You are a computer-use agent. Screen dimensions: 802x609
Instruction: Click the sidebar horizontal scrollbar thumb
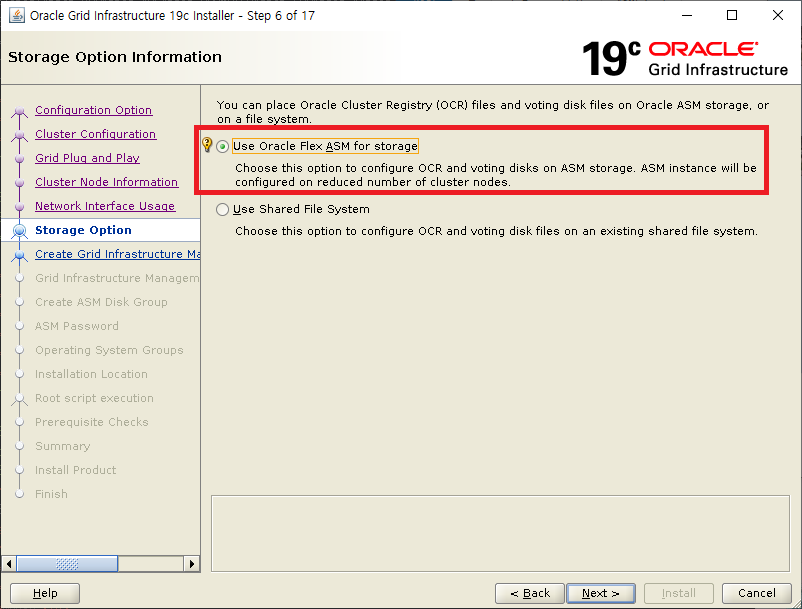click(x=67, y=564)
